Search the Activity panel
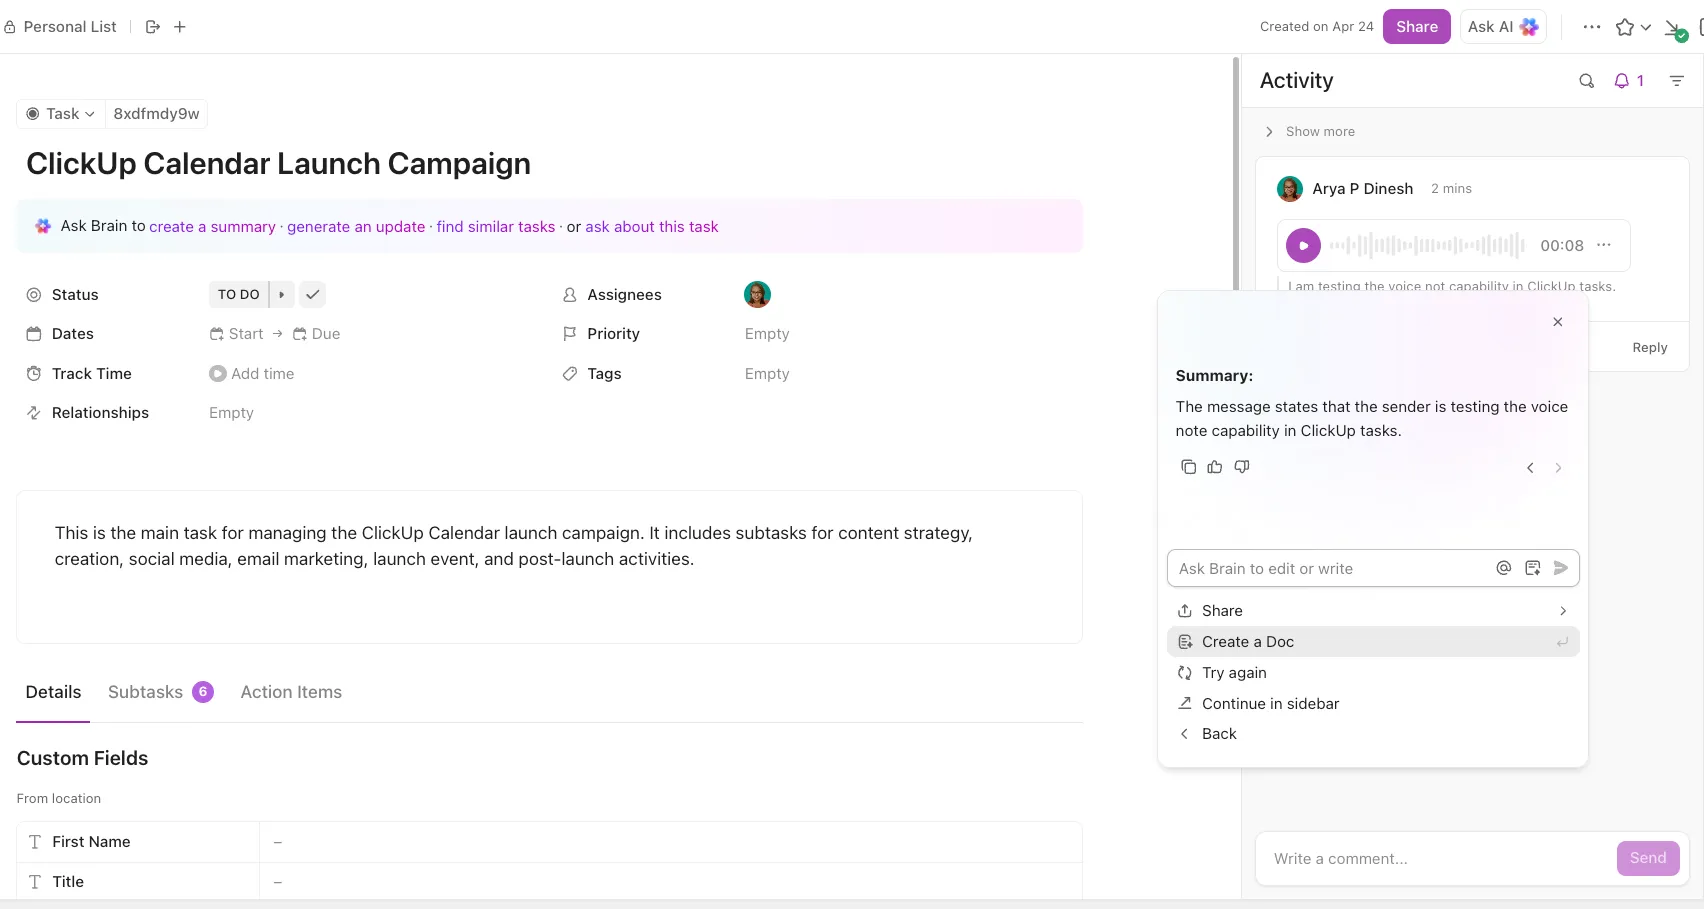 pos(1586,81)
